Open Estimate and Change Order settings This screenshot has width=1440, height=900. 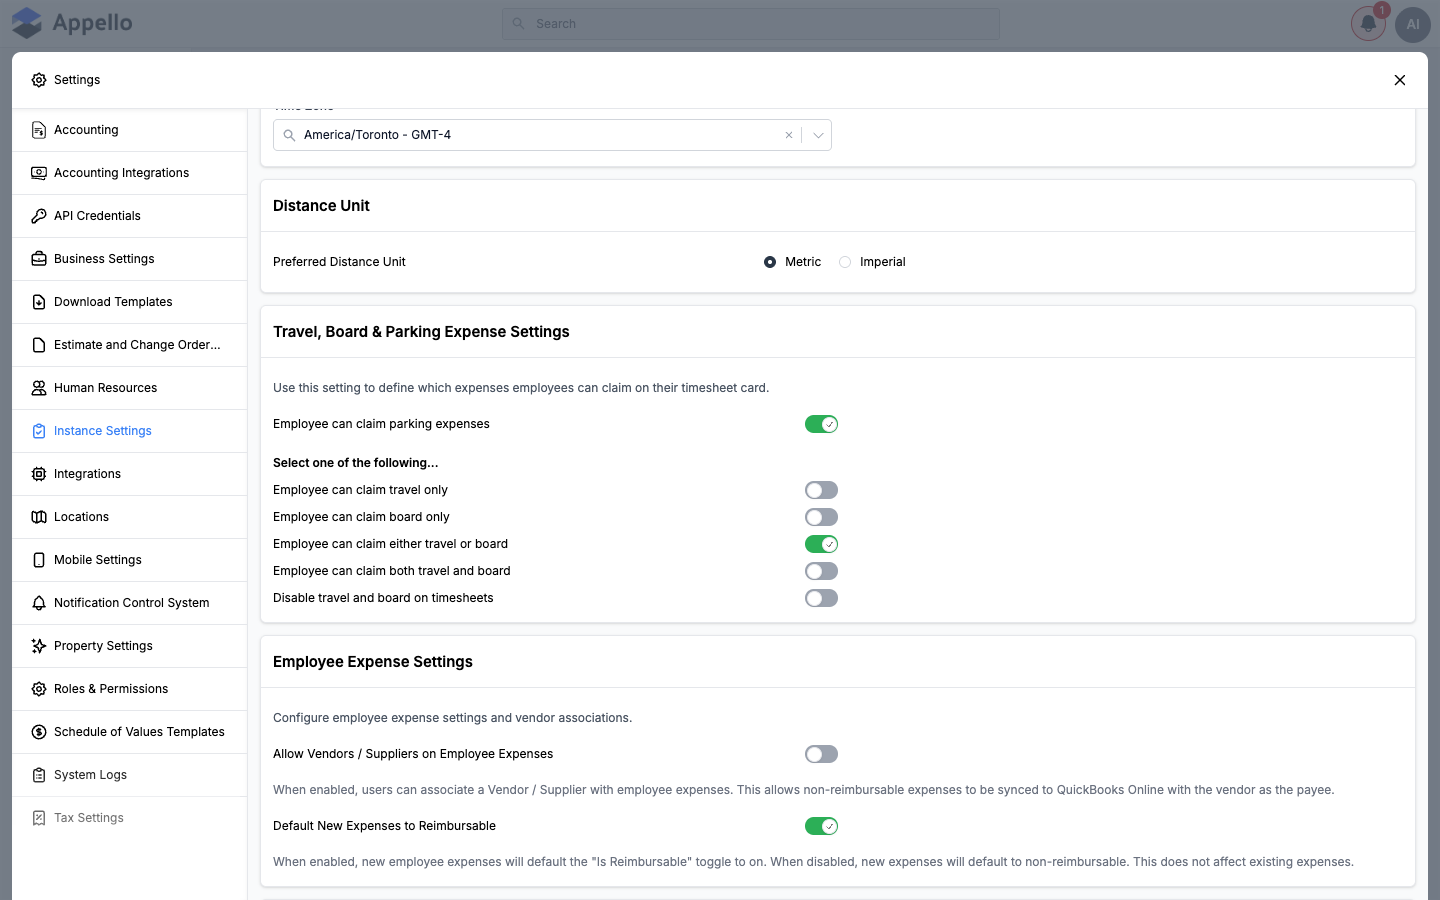130,345
